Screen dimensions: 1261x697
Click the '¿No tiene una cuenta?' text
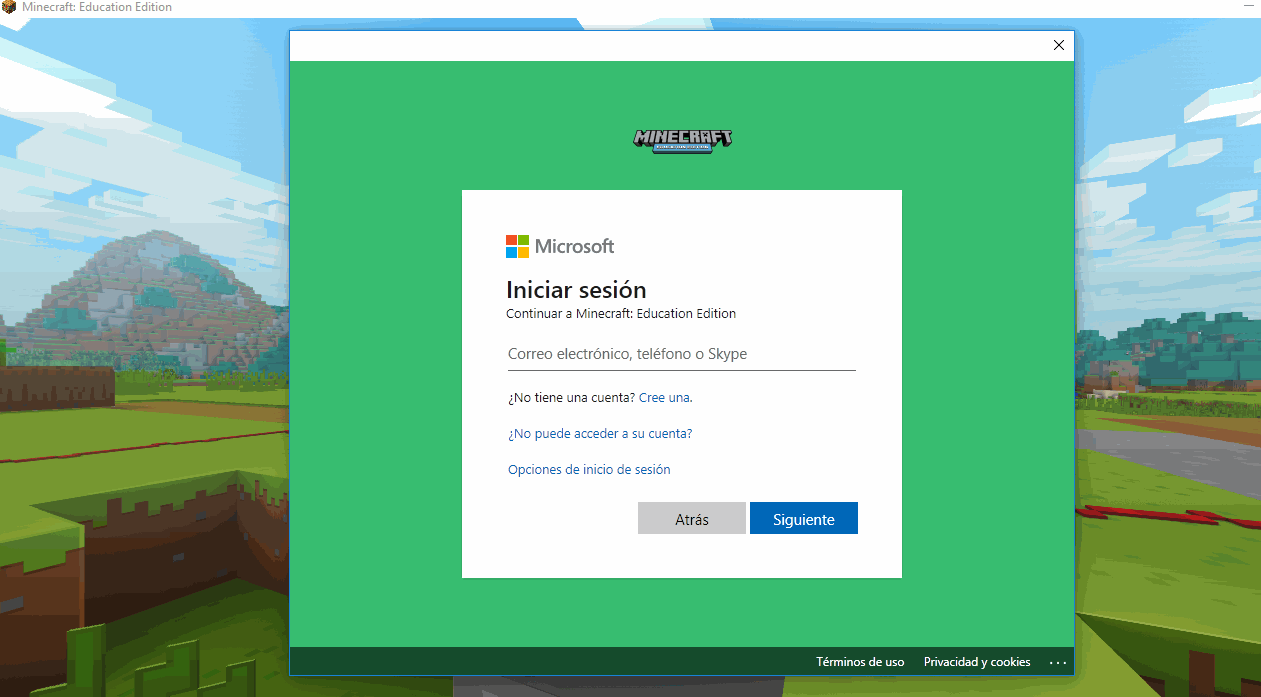pyautogui.click(x=571, y=397)
